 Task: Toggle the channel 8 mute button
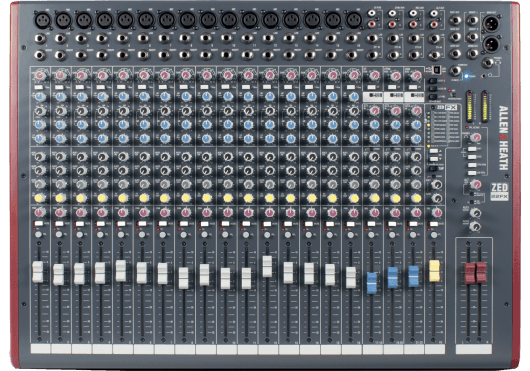(x=184, y=223)
